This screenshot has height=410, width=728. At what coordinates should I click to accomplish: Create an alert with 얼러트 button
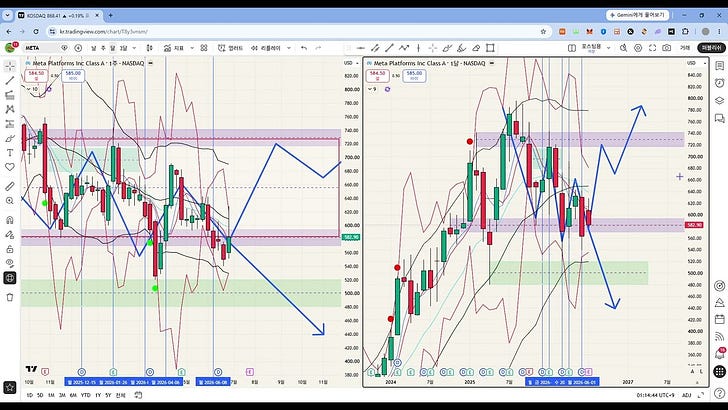(x=230, y=48)
